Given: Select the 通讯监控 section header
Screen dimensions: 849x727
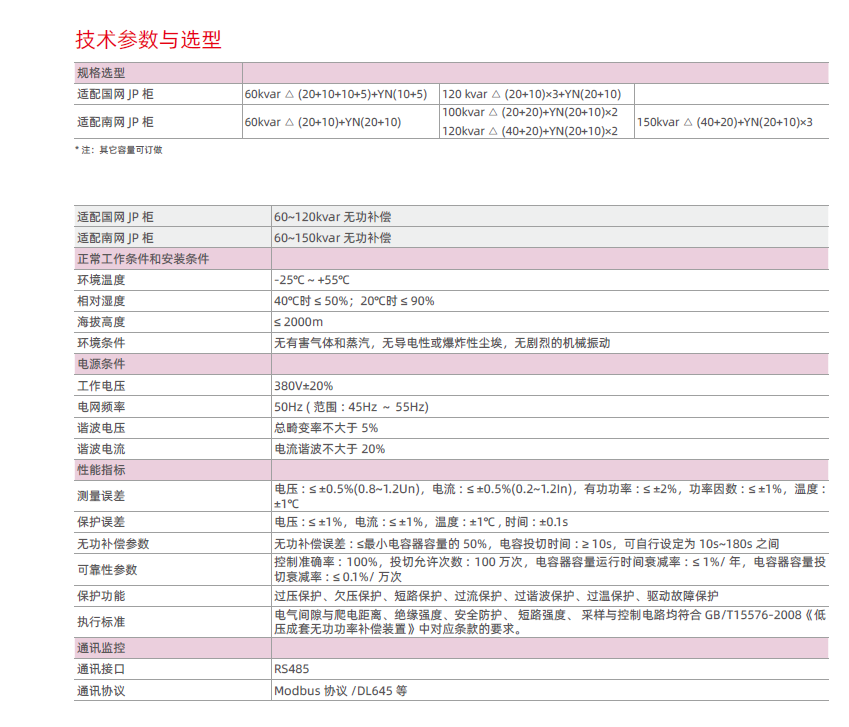Looking at the screenshot, I should [x=101, y=648].
